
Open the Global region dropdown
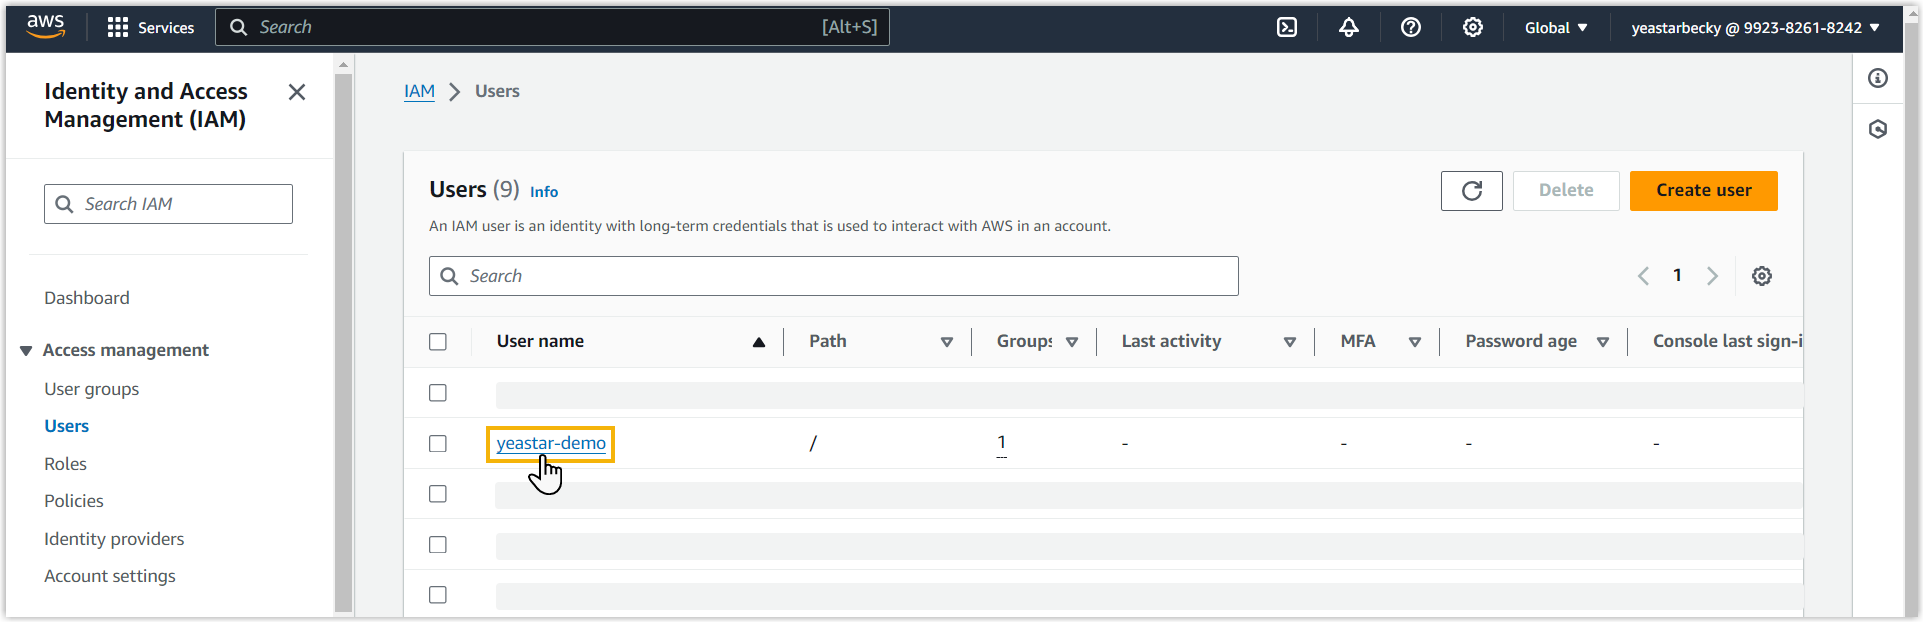(x=1556, y=28)
